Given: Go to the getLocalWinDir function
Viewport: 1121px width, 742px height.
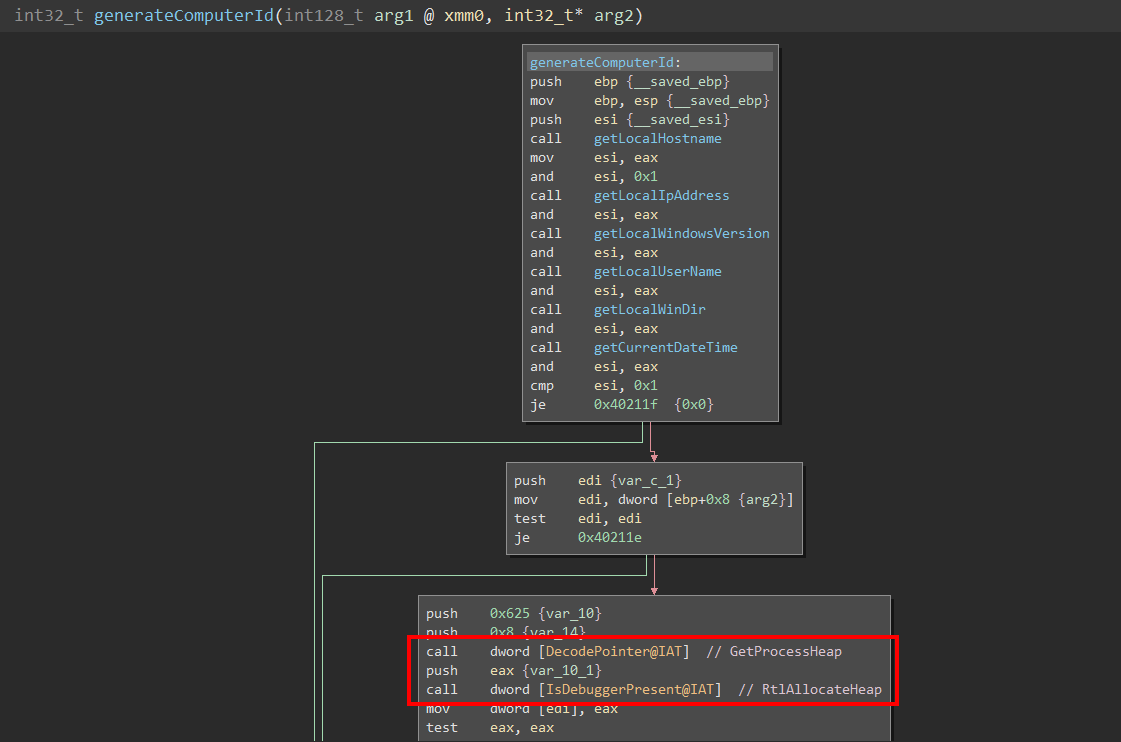Looking at the screenshot, I should pos(649,309).
